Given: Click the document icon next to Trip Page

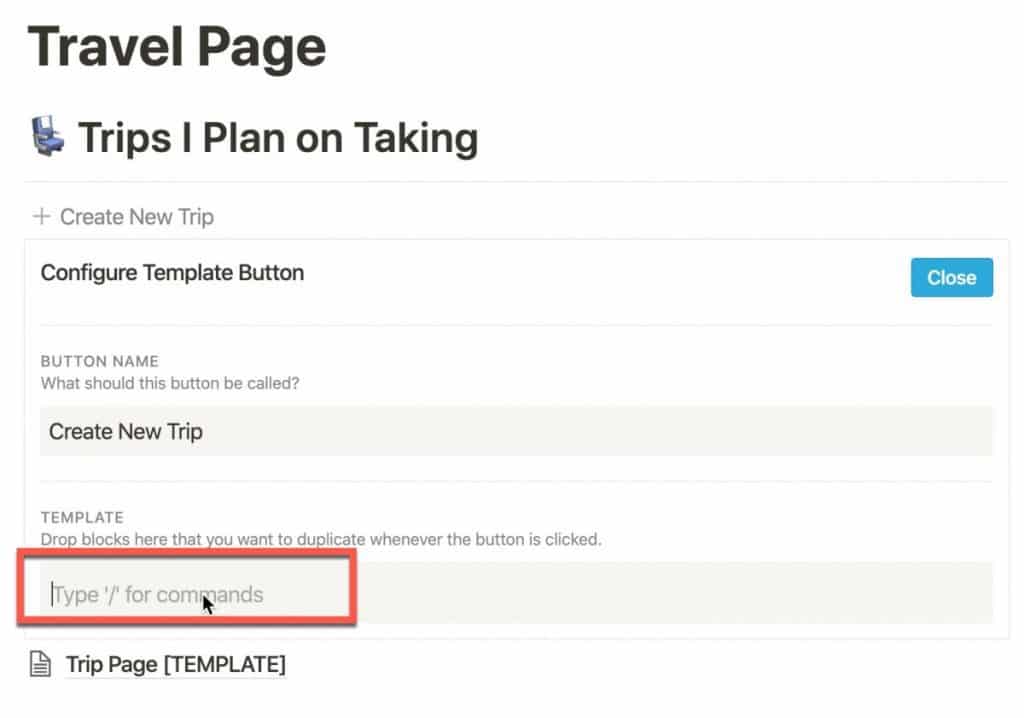Looking at the screenshot, I should coord(40,664).
